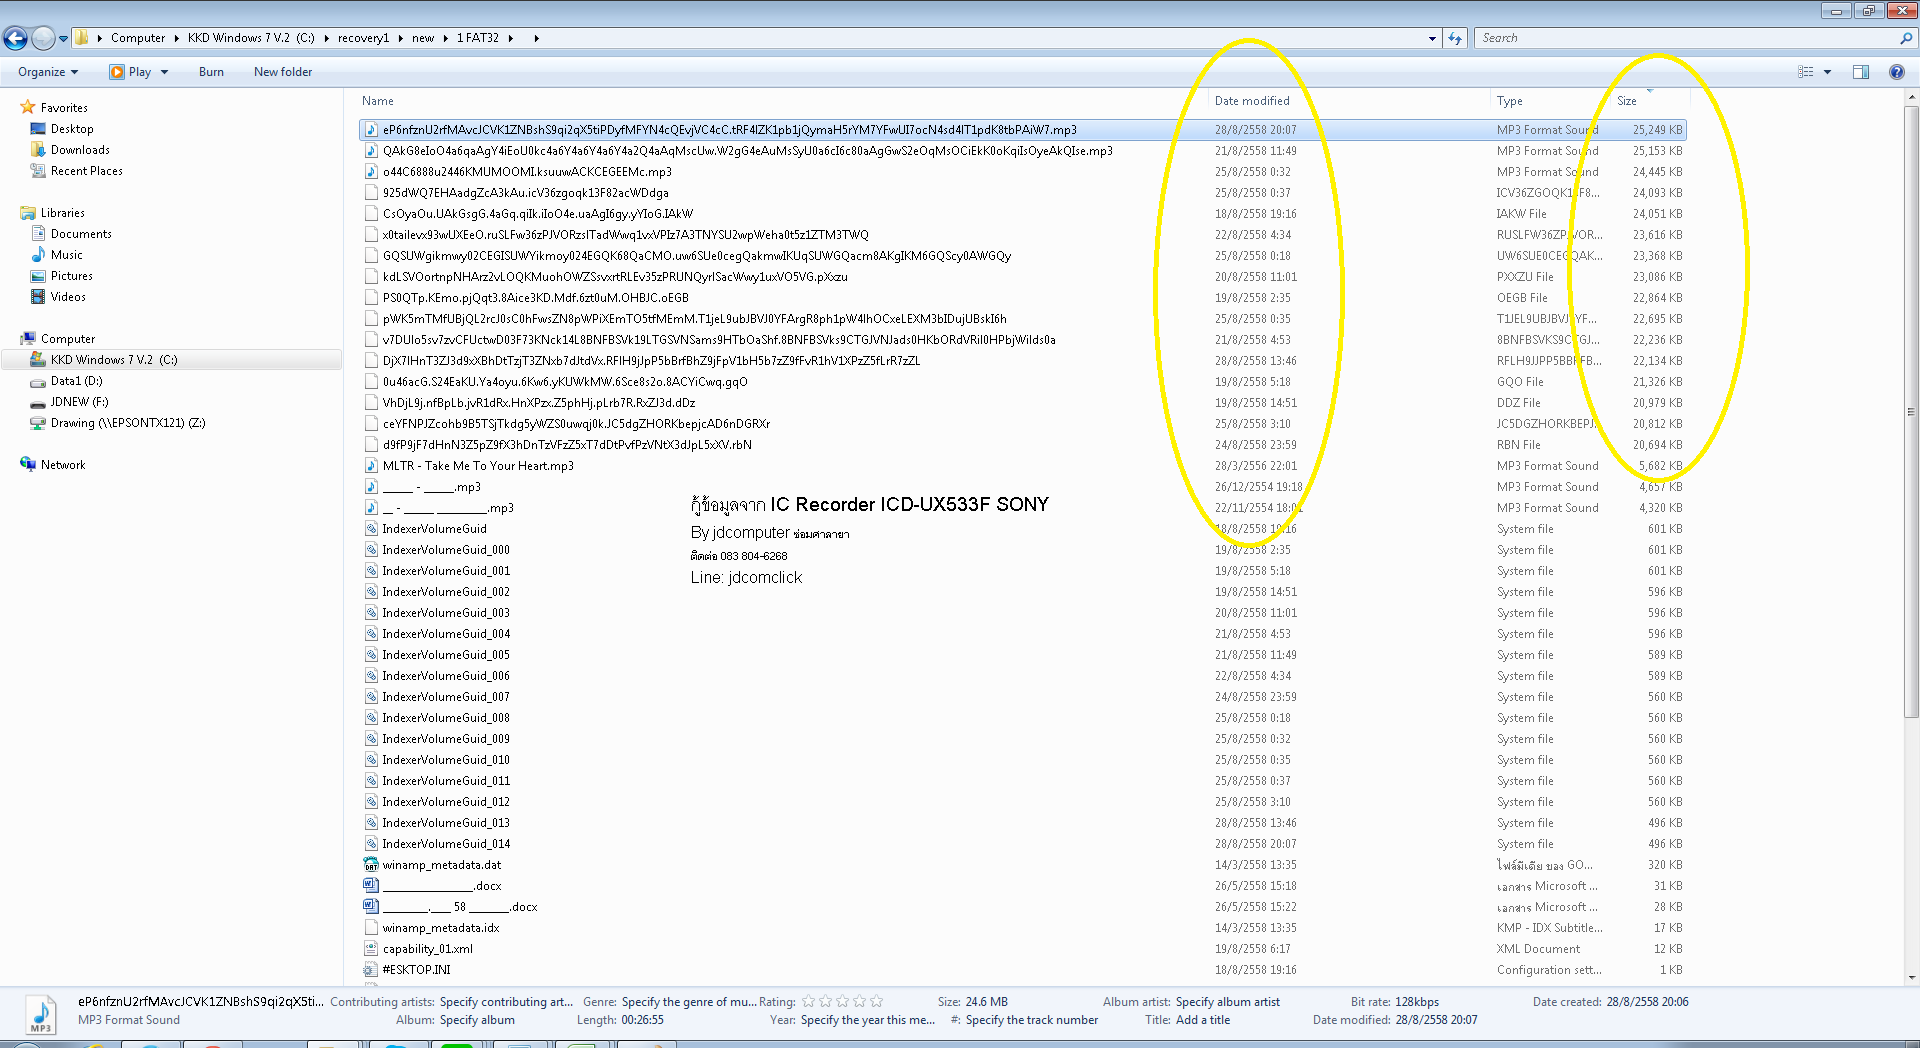Select the o44C6888u2446KMUMOOMI...mp3 file
The height and width of the screenshot is (1048, 1920).
(527, 172)
